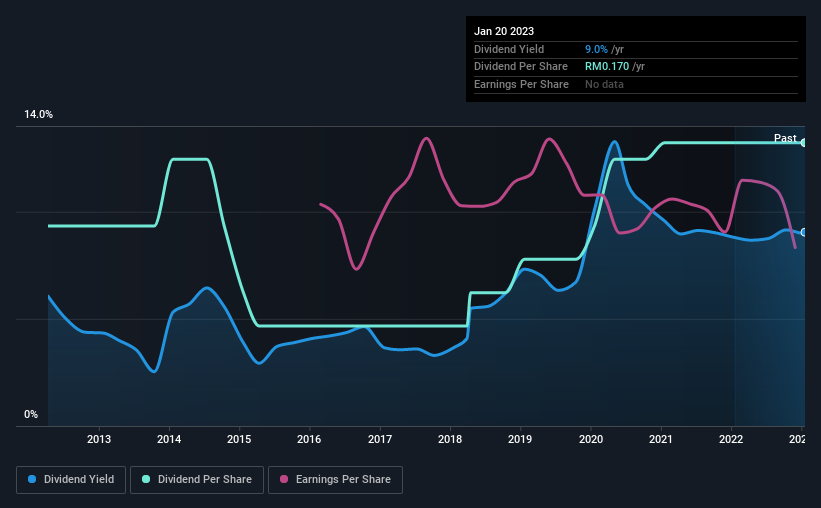The height and width of the screenshot is (508, 821).
Task: Toggle the Dividend Yield legend button
Action: tap(71, 480)
